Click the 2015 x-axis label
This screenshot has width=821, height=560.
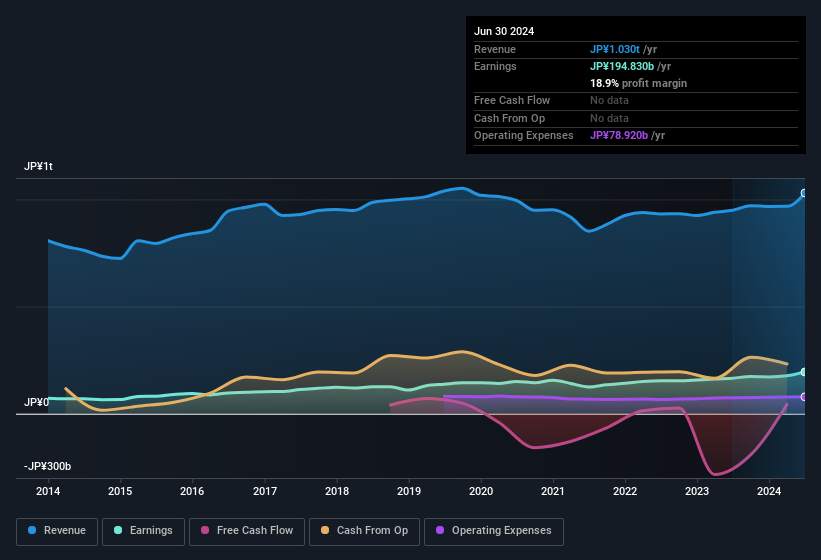tap(120, 491)
